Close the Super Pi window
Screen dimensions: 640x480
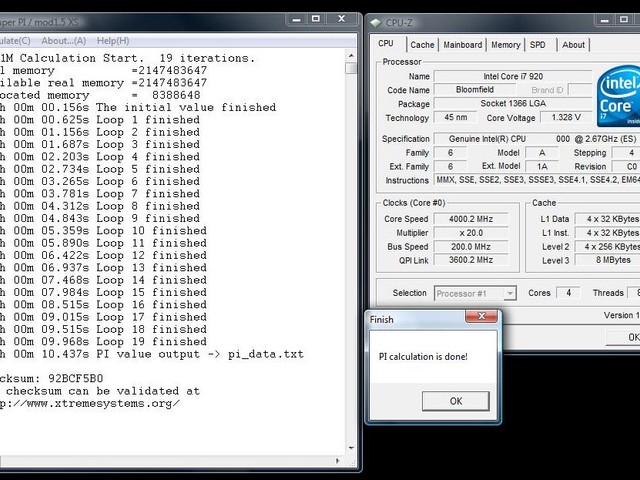[342, 19]
